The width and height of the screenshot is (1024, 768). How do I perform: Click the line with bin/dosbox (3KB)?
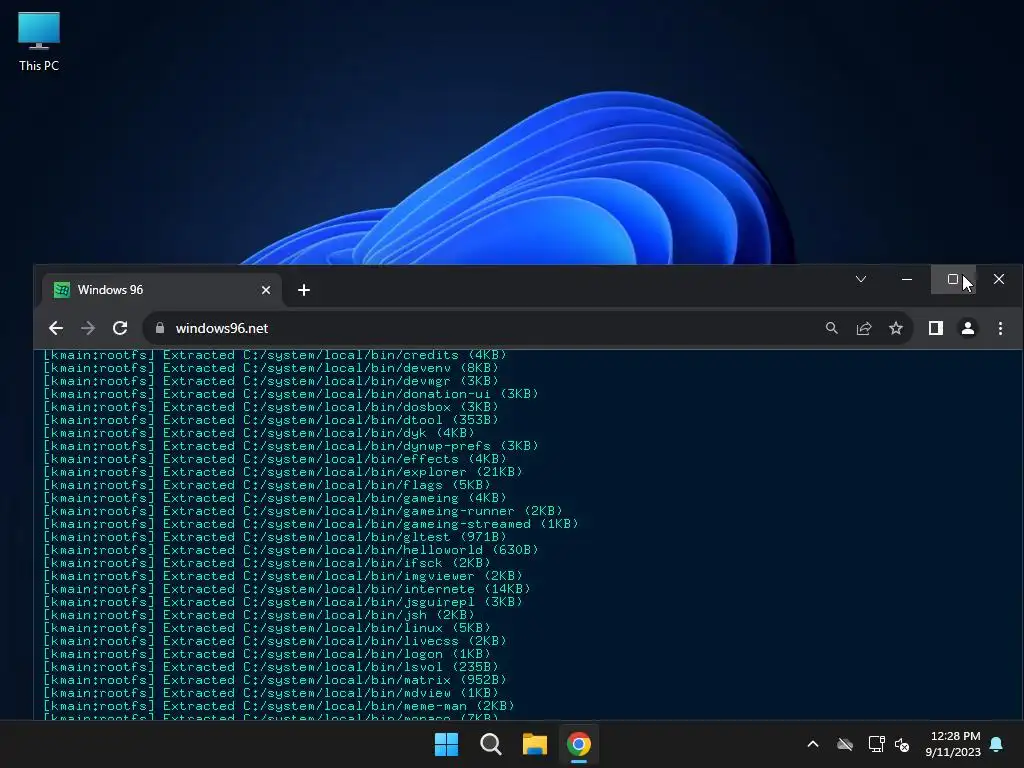point(271,407)
